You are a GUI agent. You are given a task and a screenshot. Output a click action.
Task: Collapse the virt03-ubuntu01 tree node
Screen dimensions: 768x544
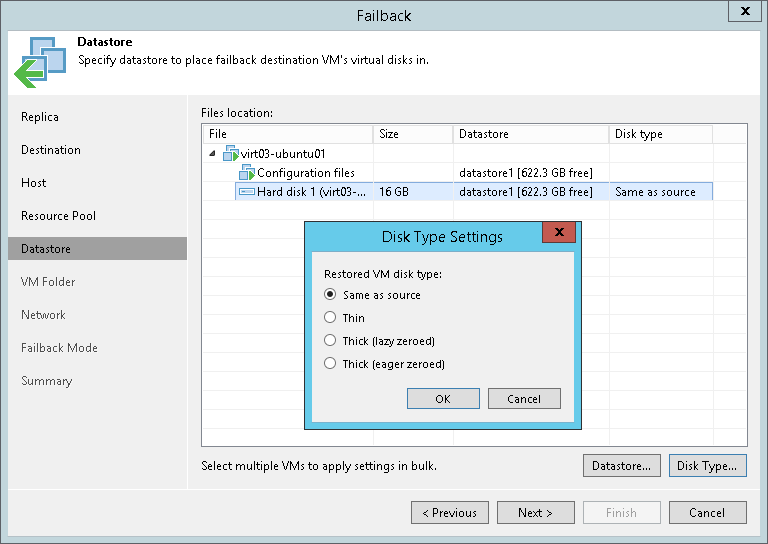tap(212, 153)
